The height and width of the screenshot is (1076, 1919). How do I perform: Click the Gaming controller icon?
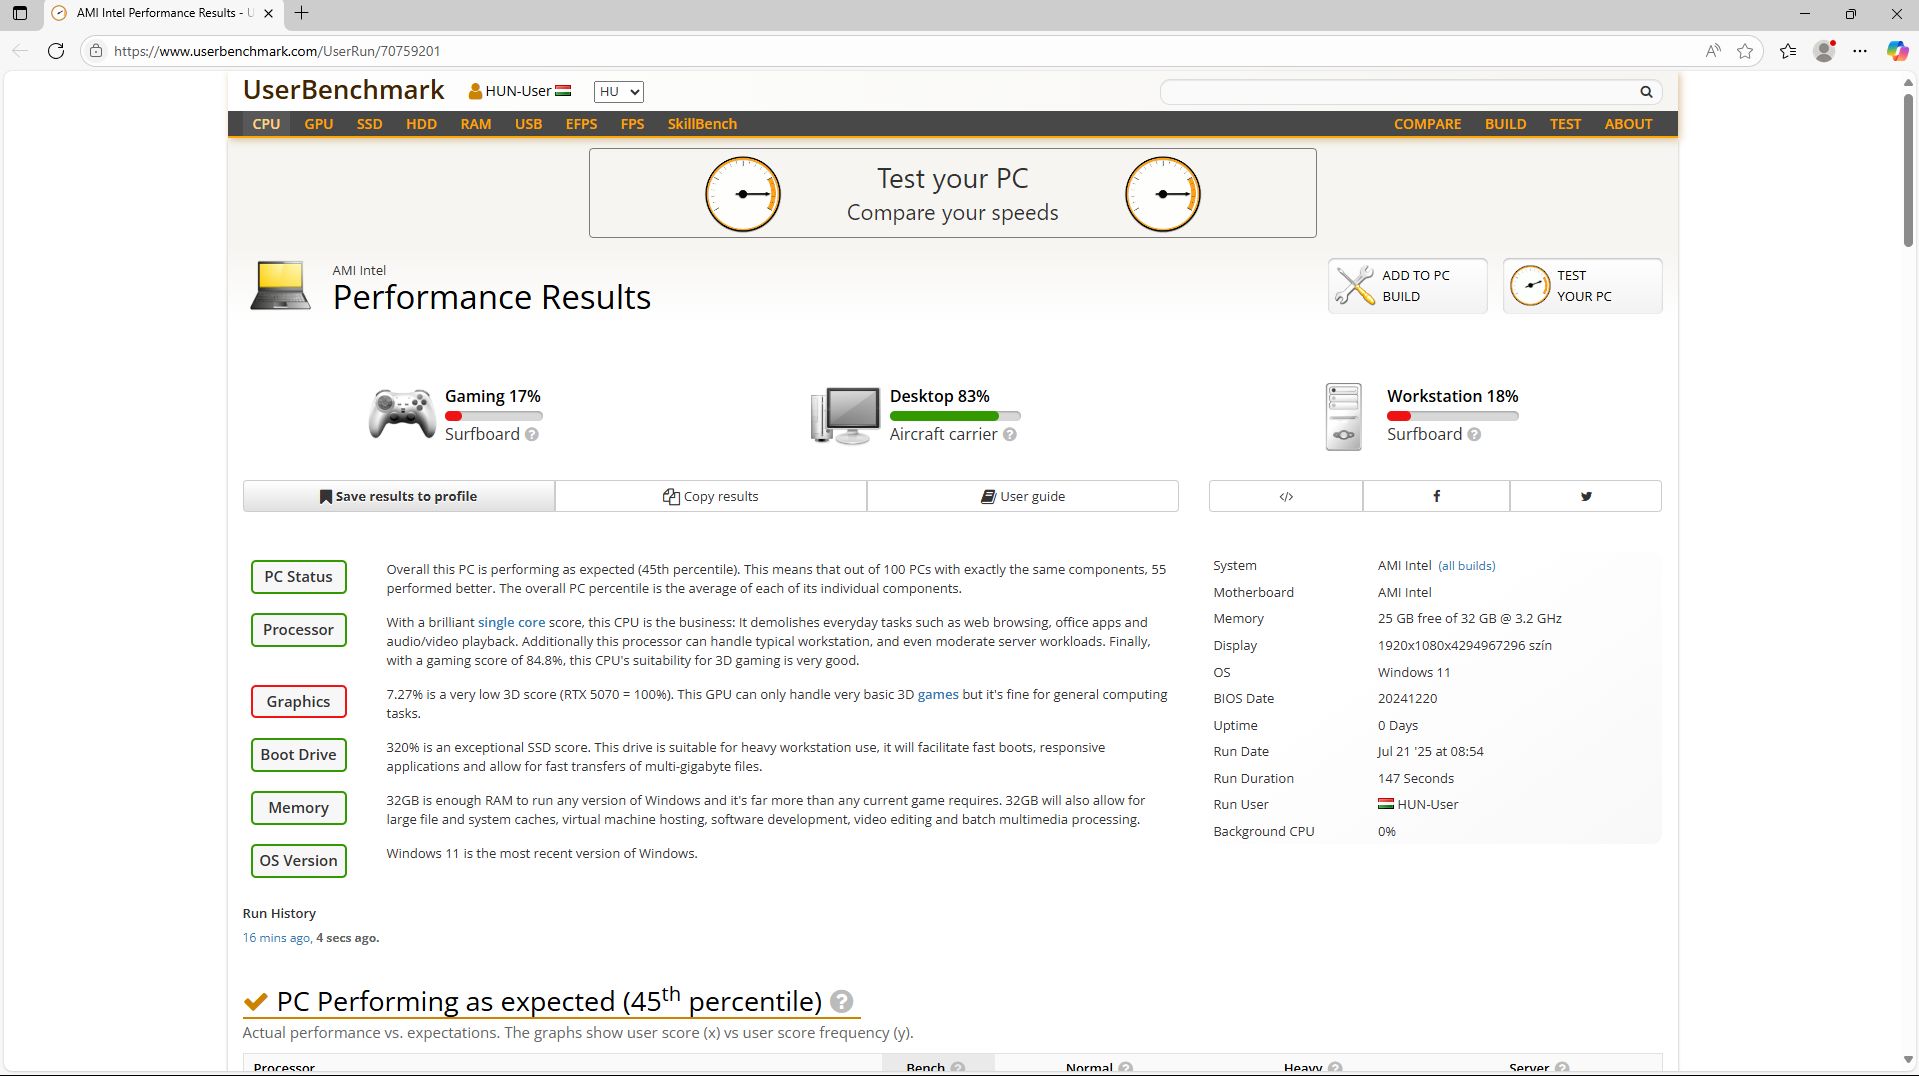coord(402,414)
